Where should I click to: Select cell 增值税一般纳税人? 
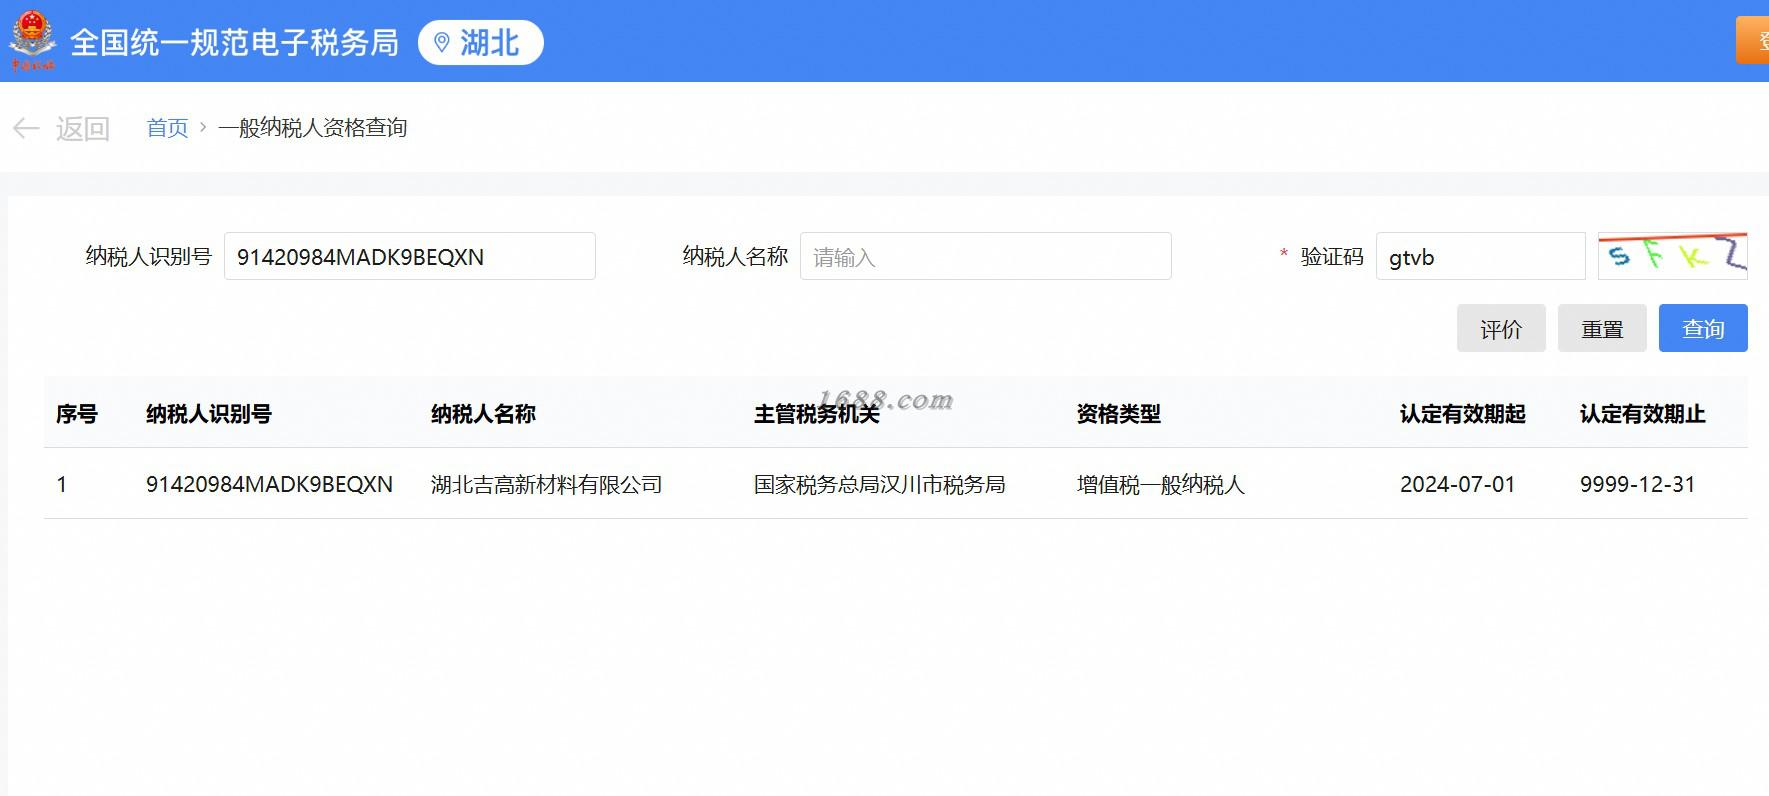point(1161,484)
